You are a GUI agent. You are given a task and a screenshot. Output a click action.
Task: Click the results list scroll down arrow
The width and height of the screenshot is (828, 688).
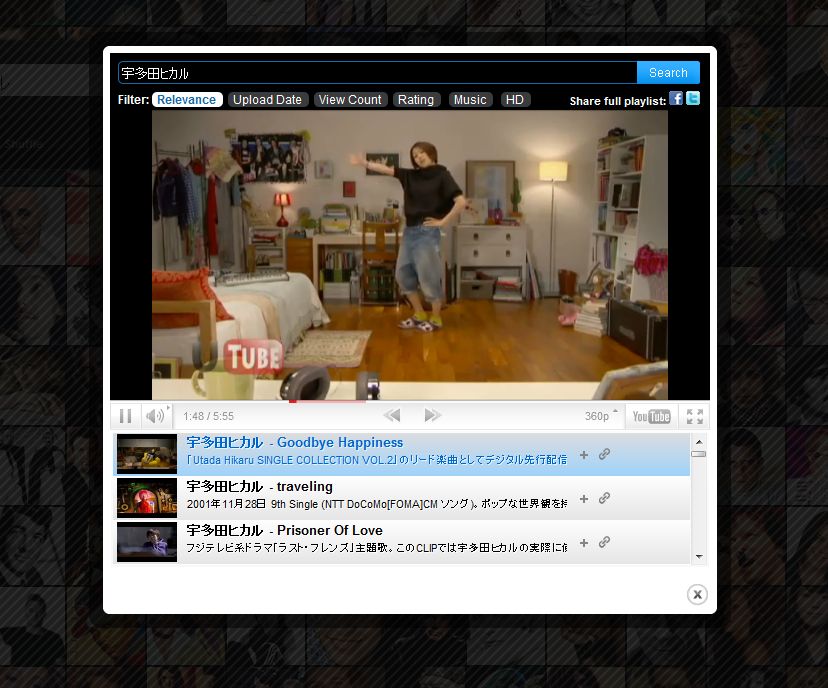699,557
